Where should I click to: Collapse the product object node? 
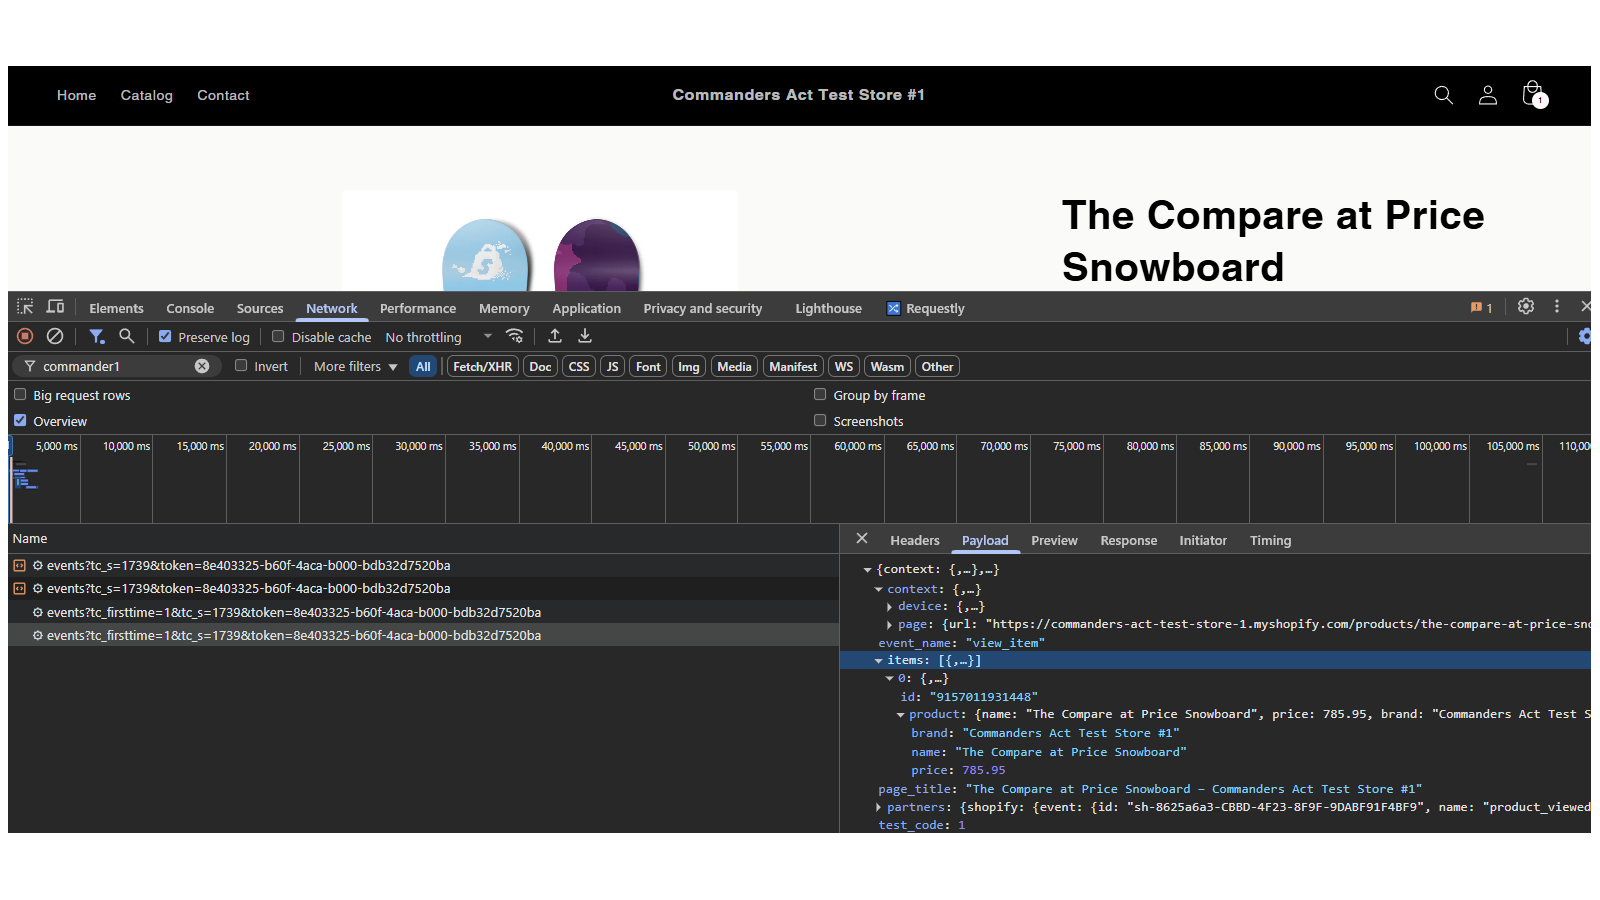click(901, 715)
